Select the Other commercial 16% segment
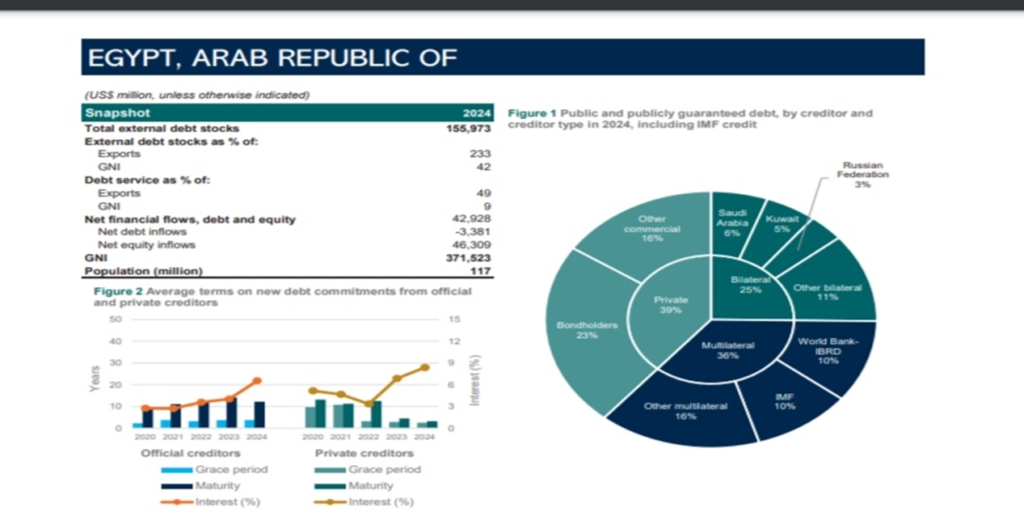 [x=658, y=229]
